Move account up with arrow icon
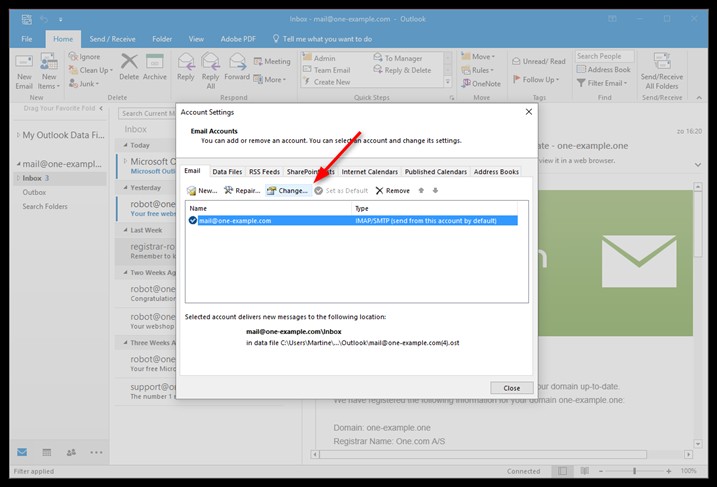Screen dimensions: 717x487 click(x=421, y=191)
